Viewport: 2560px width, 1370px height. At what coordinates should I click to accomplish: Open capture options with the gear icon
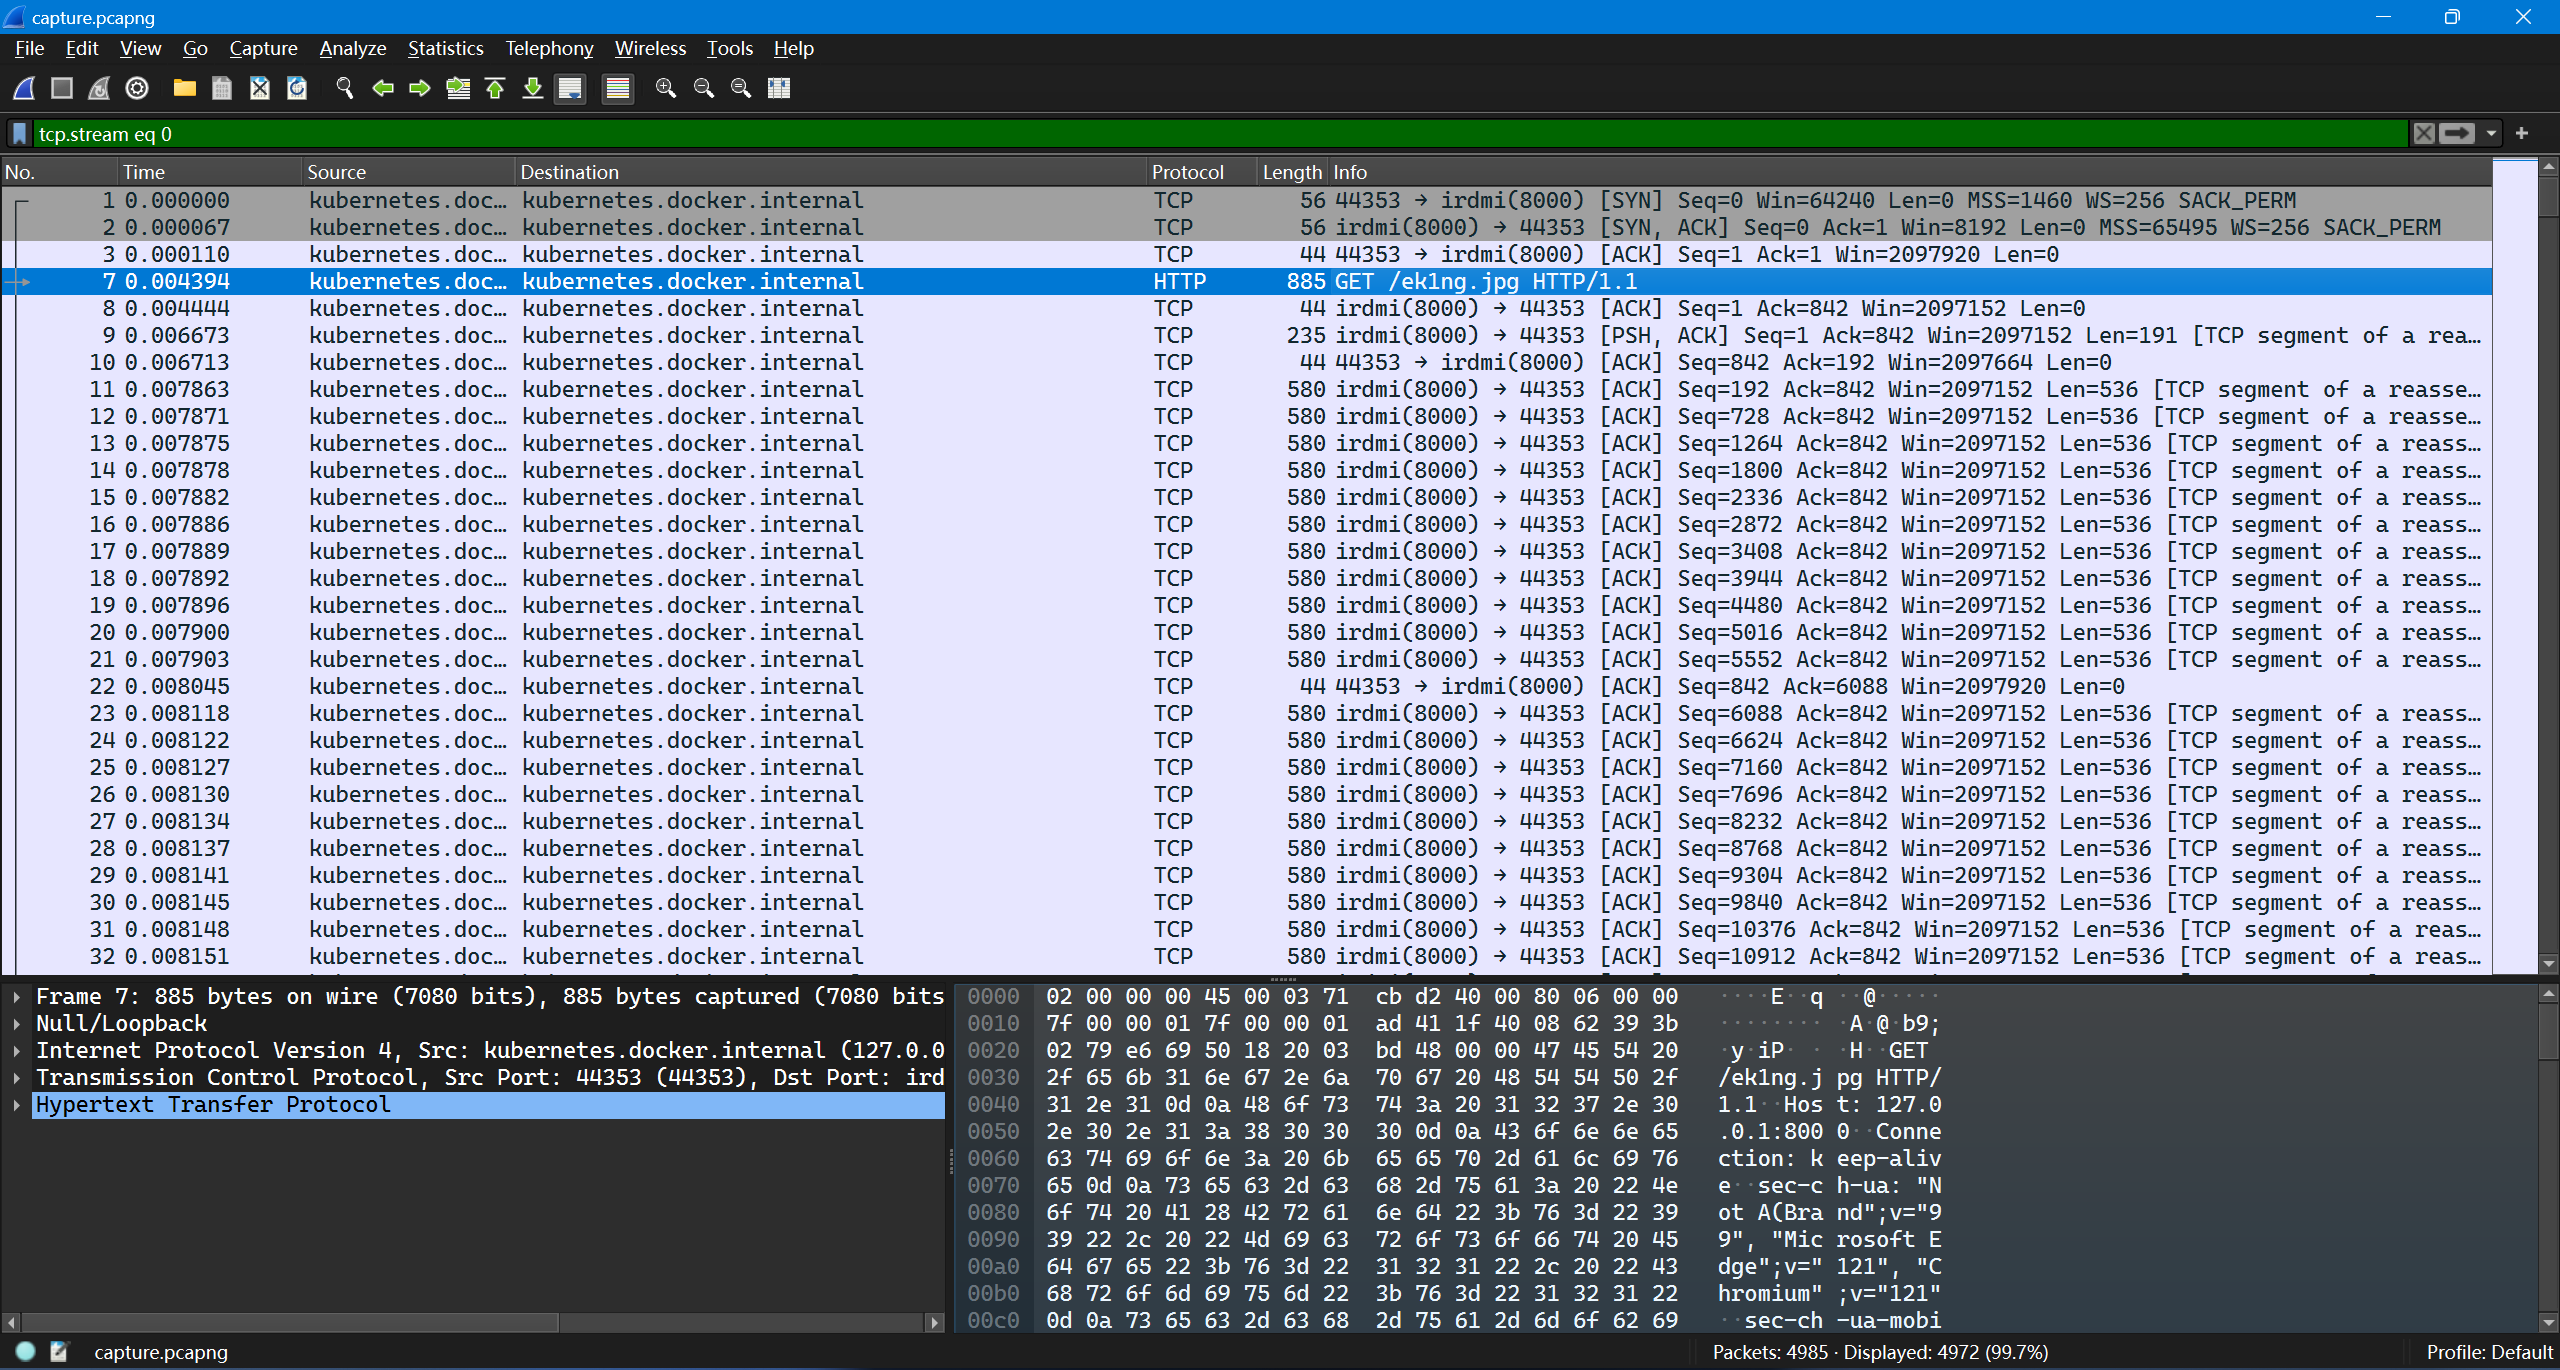tap(137, 88)
